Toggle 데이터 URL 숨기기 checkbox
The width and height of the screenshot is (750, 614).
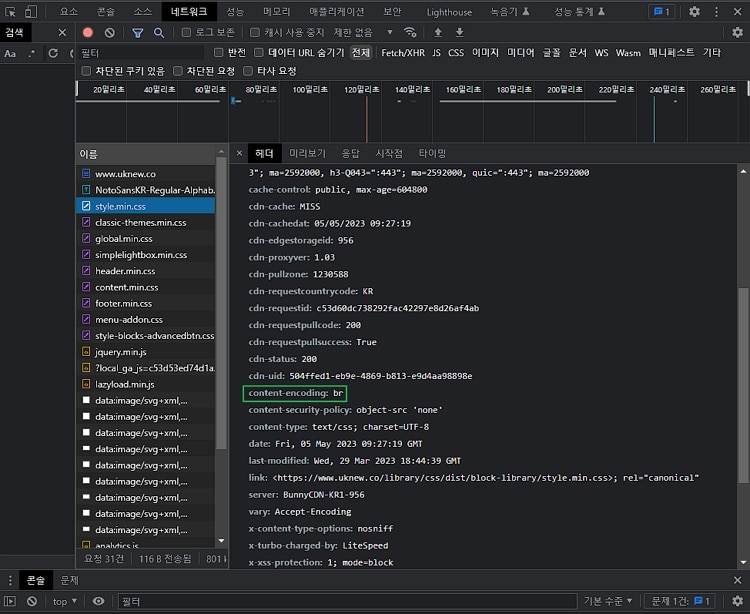(x=259, y=53)
